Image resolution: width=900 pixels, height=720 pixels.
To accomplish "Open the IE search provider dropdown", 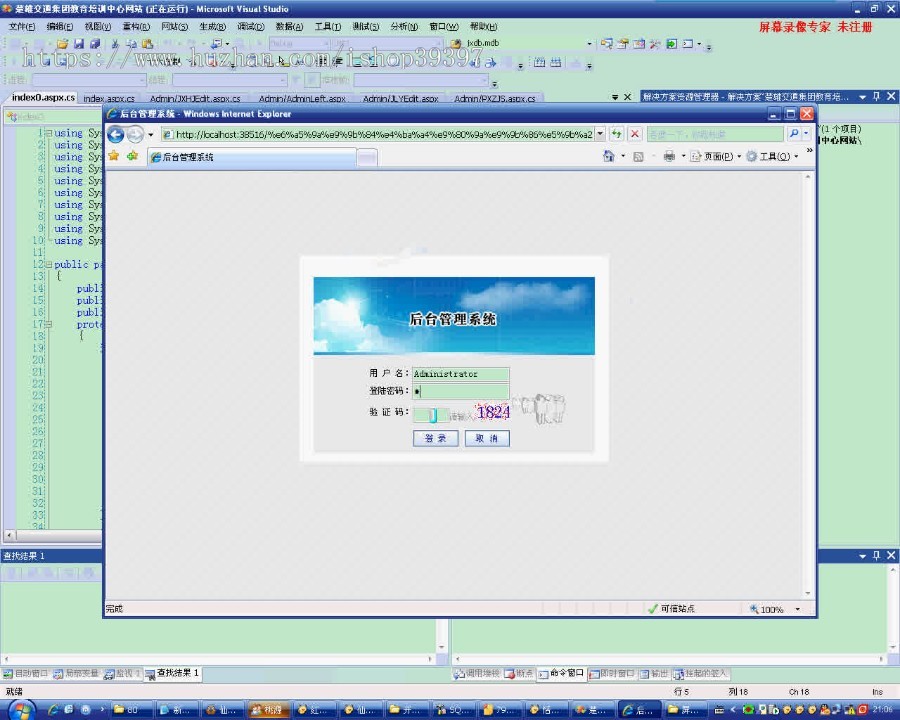I will click(806, 134).
